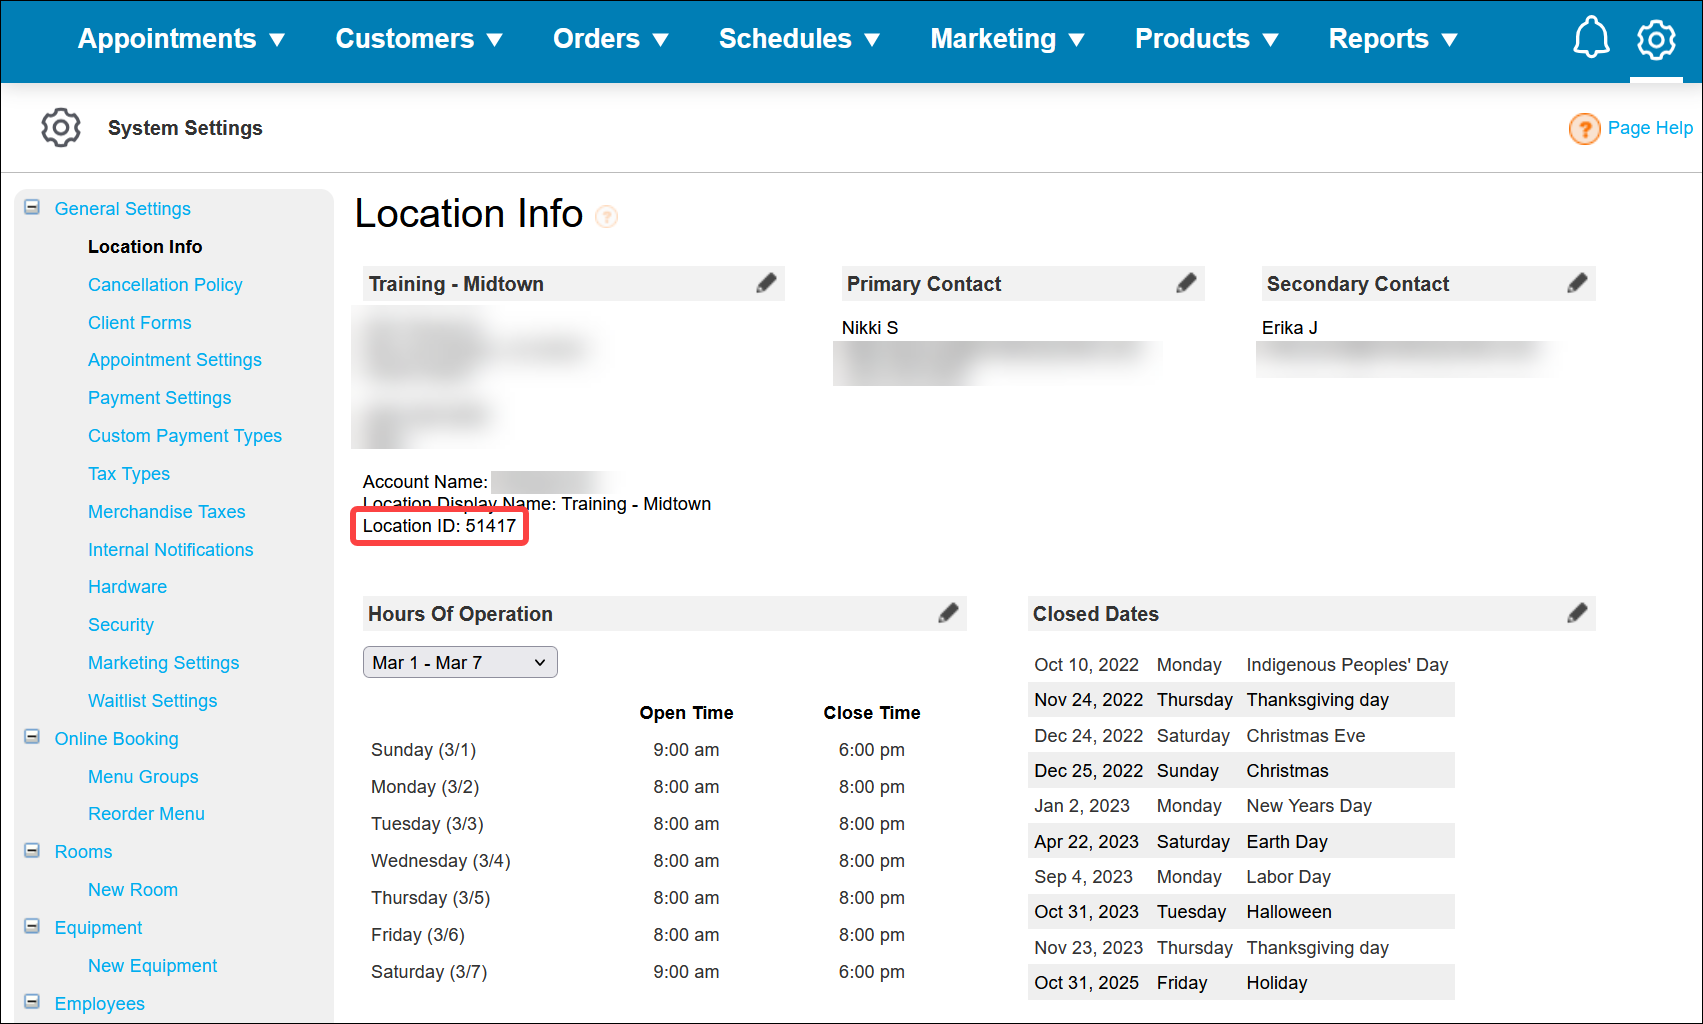
Task: Click New Equipment link
Action: click(x=152, y=966)
